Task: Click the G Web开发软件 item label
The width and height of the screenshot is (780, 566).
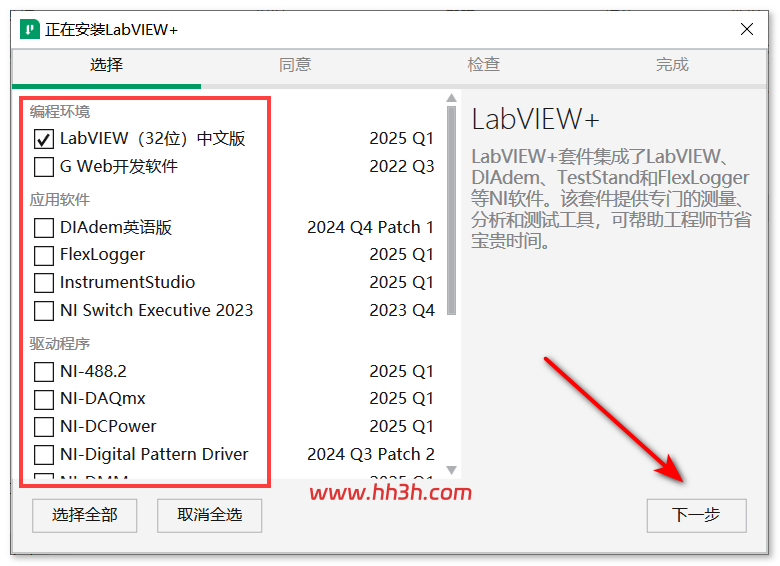Action: [x=119, y=167]
